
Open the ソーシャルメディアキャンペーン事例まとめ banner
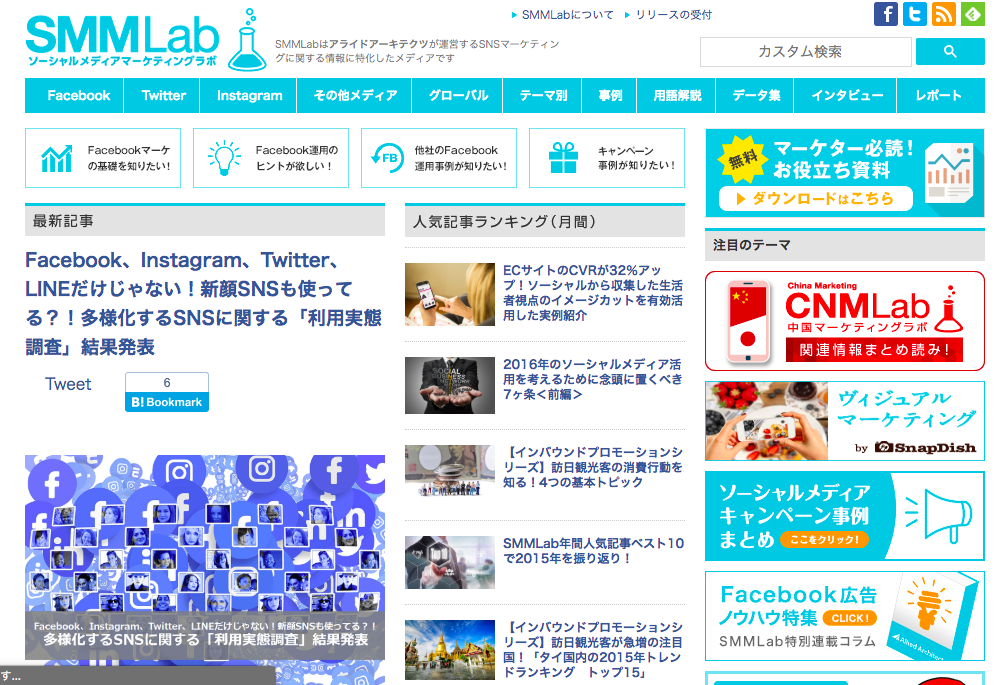(x=844, y=516)
